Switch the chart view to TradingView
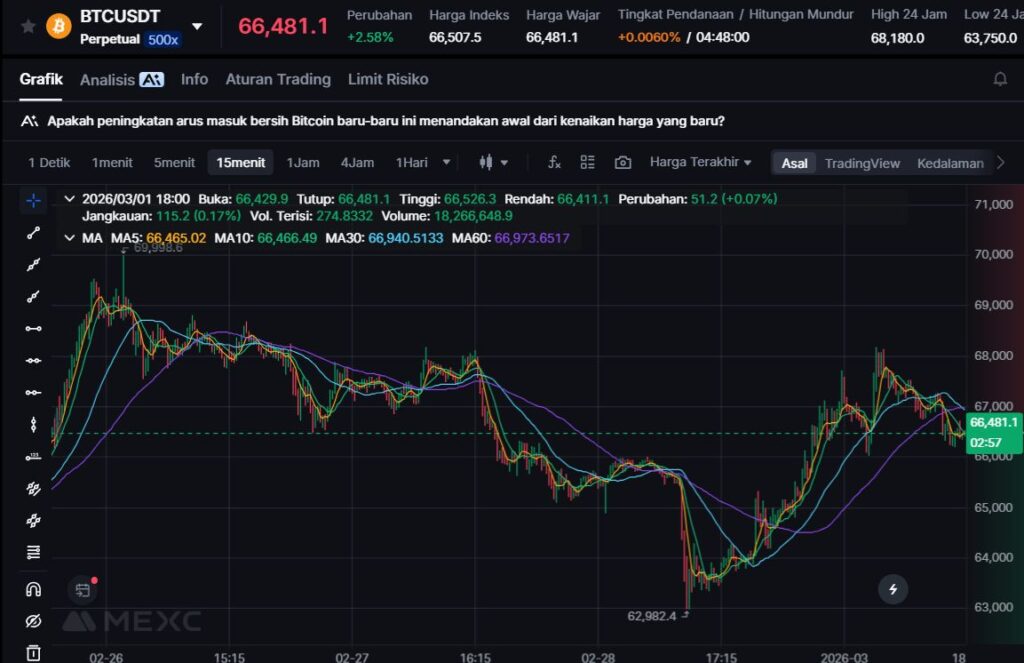This screenshot has height=663, width=1024. 862,163
